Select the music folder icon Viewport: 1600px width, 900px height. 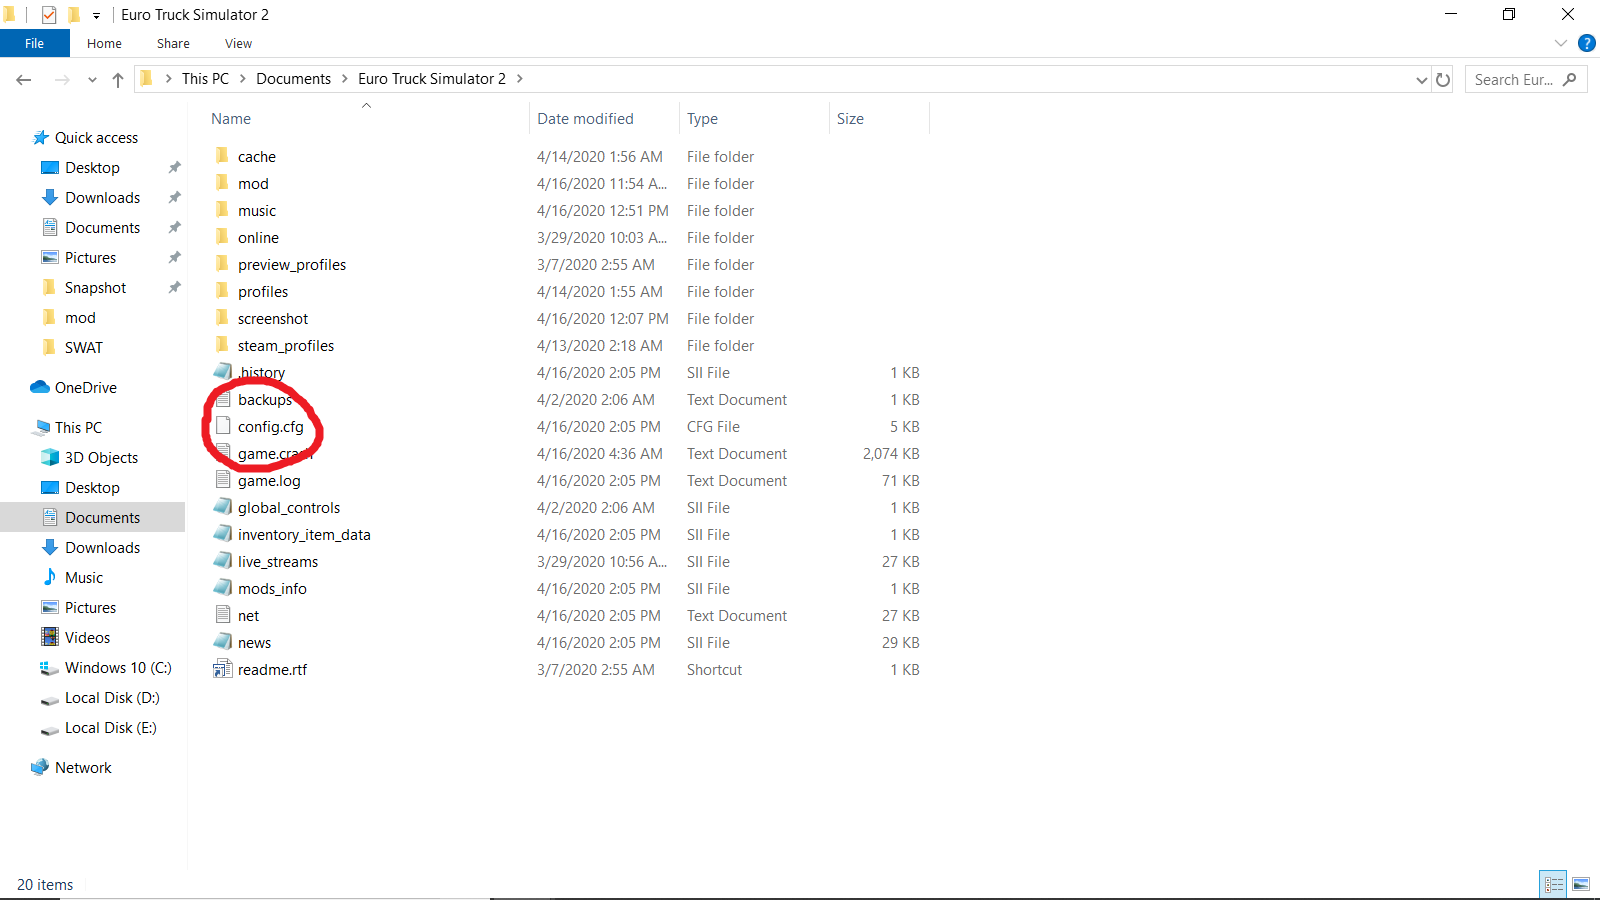pyautogui.click(x=222, y=210)
